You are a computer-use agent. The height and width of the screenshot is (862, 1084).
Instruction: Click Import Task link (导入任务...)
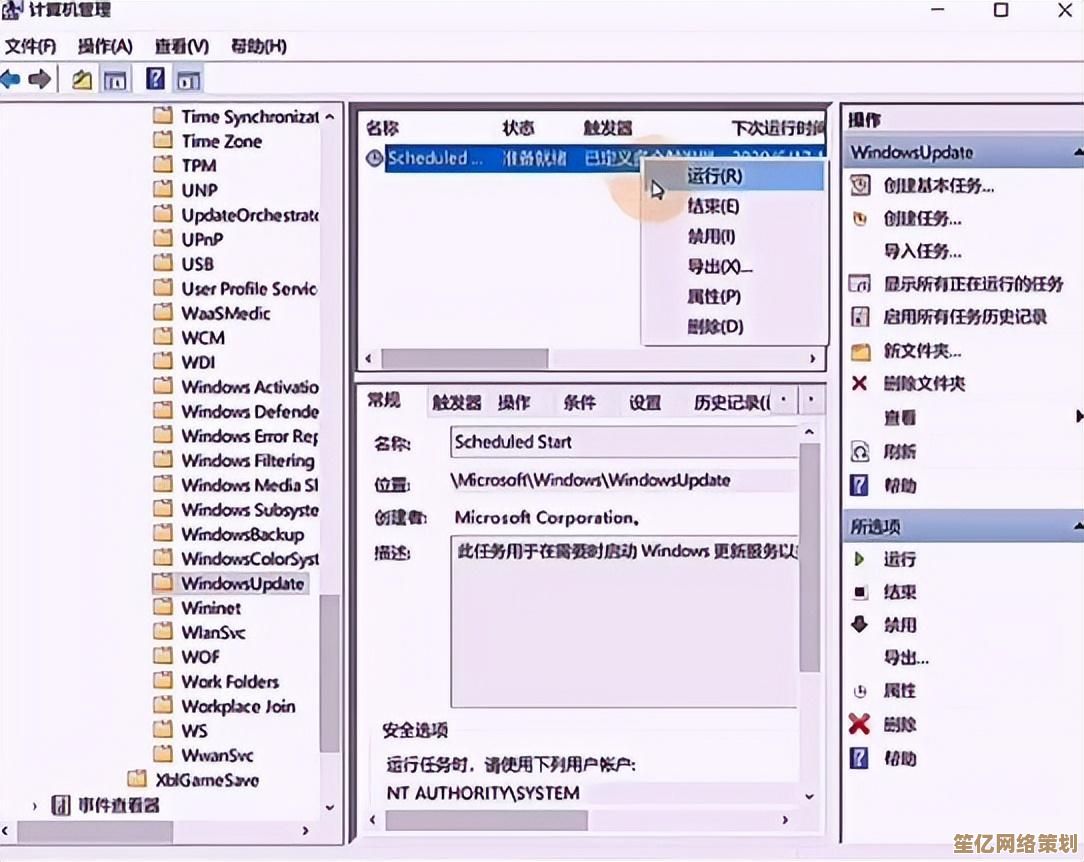pyautogui.click(x=922, y=251)
